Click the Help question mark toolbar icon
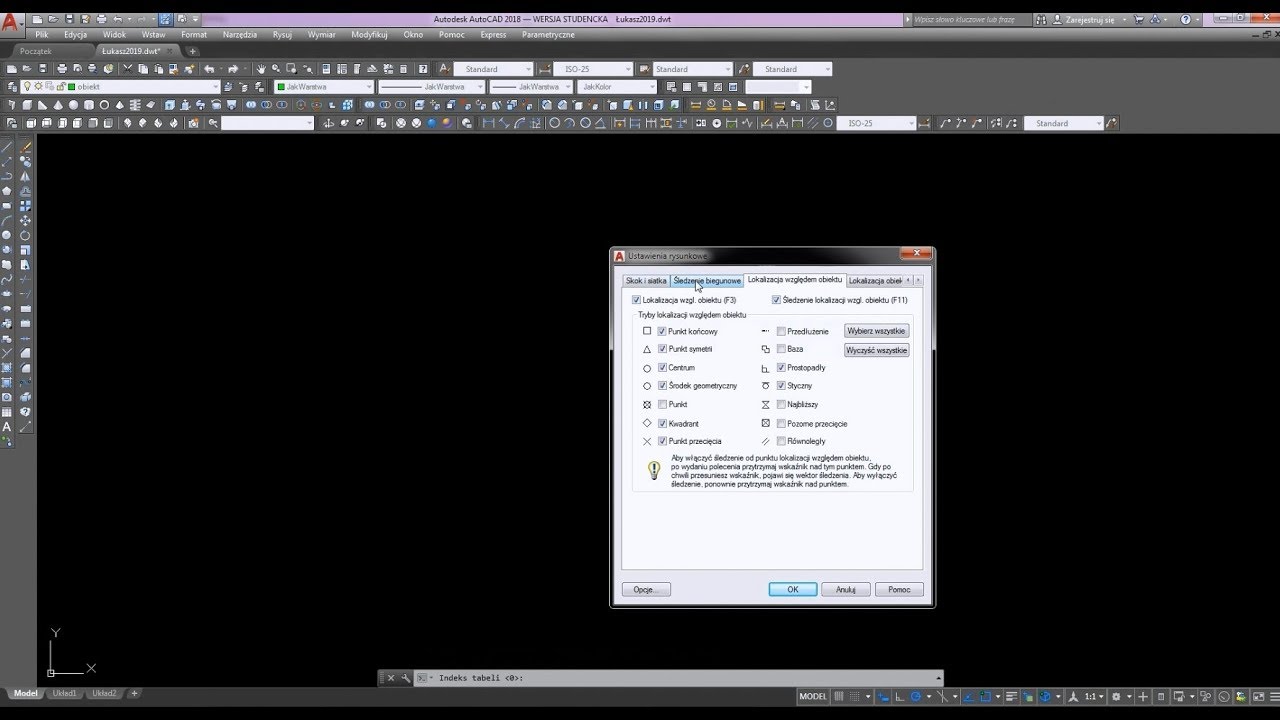The width and height of the screenshot is (1280, 720). (x=423, y=69)
